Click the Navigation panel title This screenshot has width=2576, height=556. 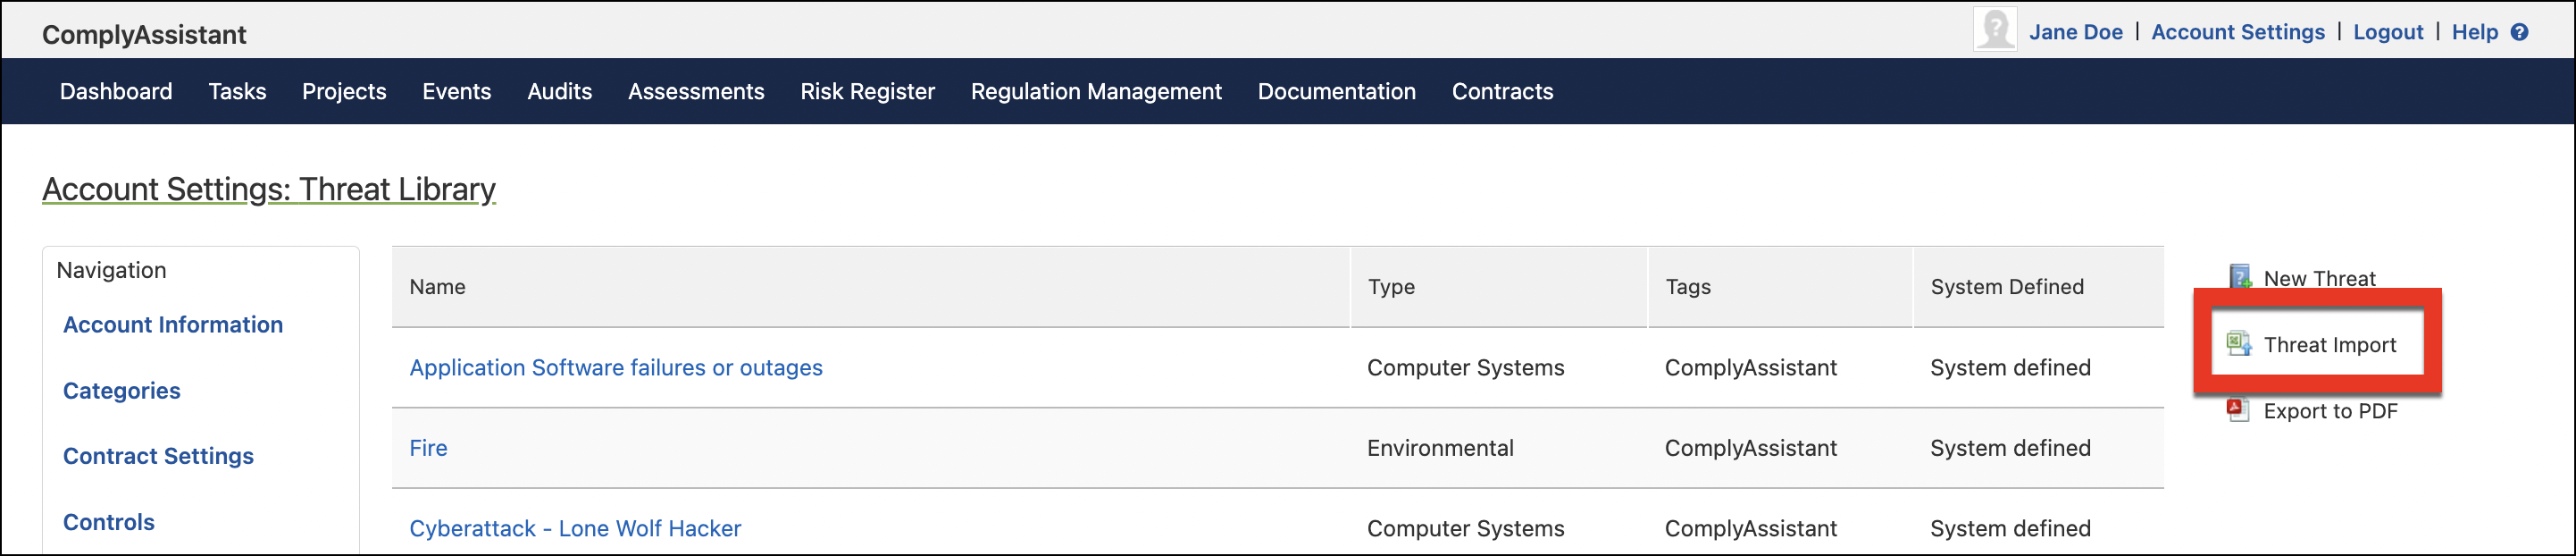111,270
